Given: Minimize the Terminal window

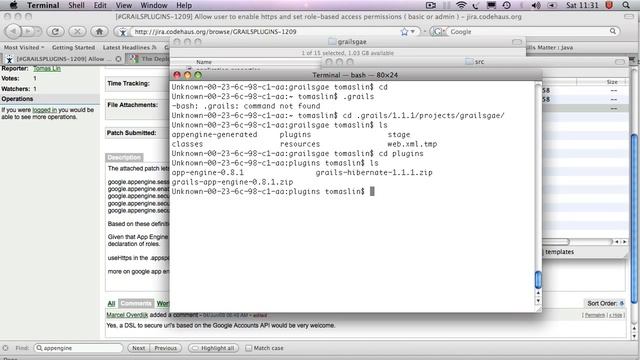Looking at the screenshot, I should 187,75.
